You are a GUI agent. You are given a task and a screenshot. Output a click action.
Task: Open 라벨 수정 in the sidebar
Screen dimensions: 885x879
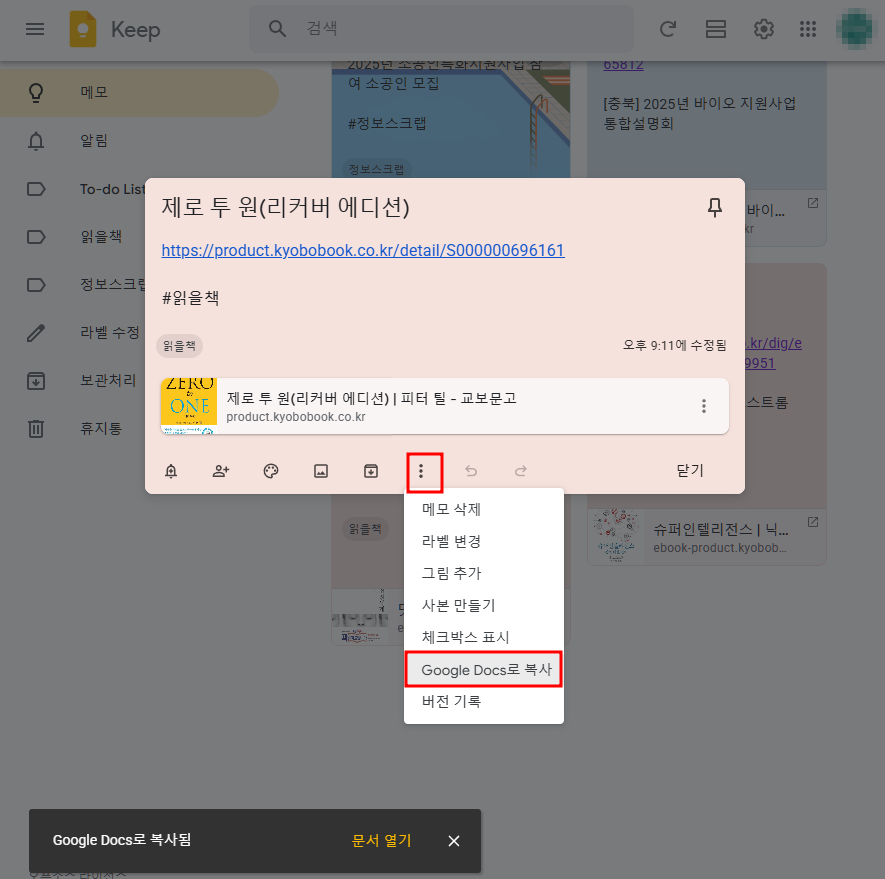[109, 333]
